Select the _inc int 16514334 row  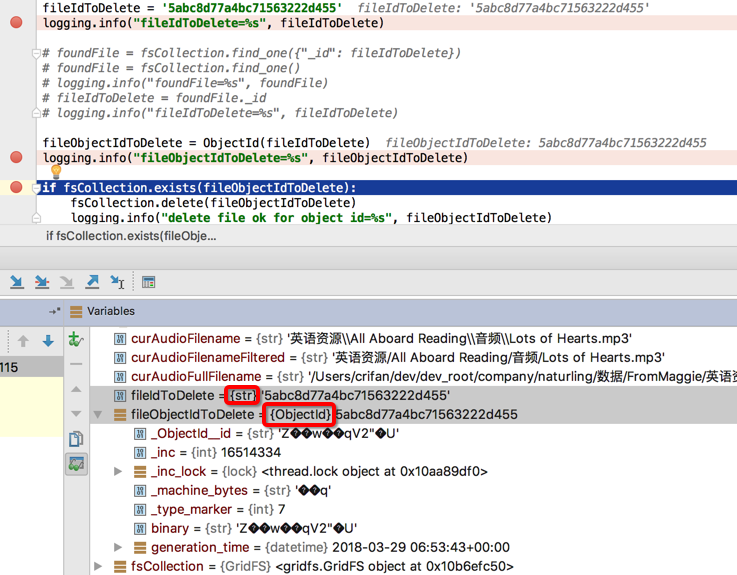[x=413, y=452]
